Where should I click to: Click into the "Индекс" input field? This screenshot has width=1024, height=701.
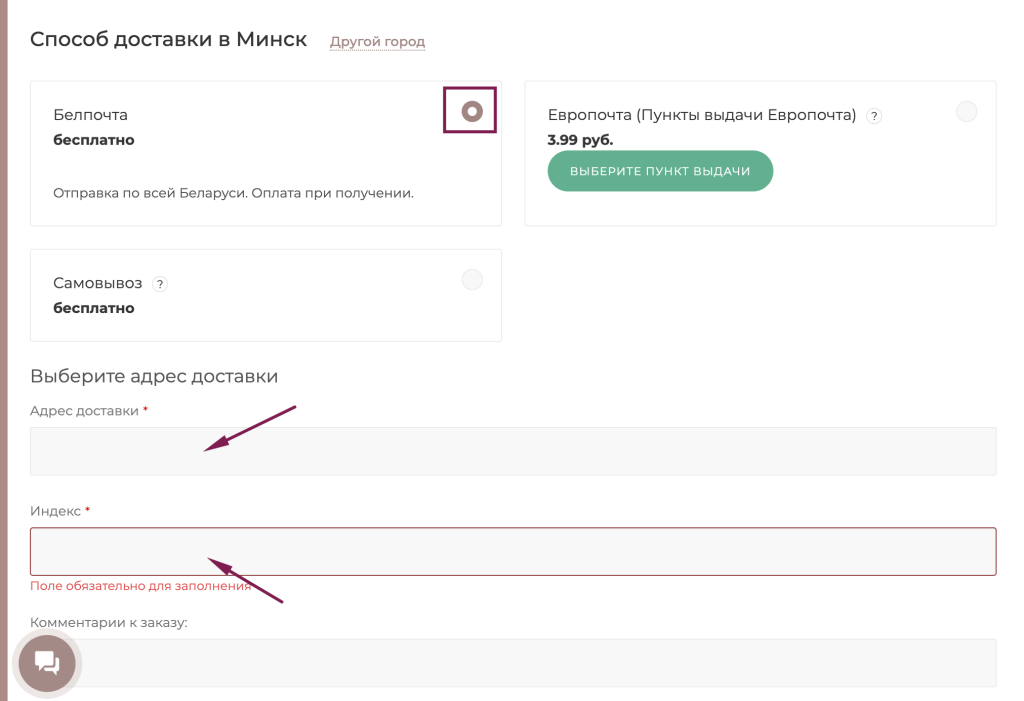(513, 551)
